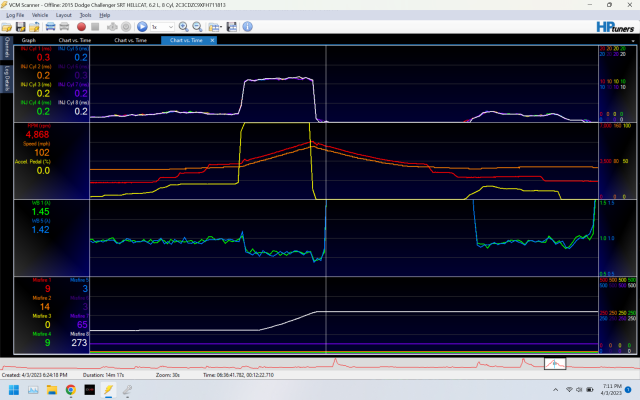
Task: Click the viewport marker on overview timeline
Action: 555,363
